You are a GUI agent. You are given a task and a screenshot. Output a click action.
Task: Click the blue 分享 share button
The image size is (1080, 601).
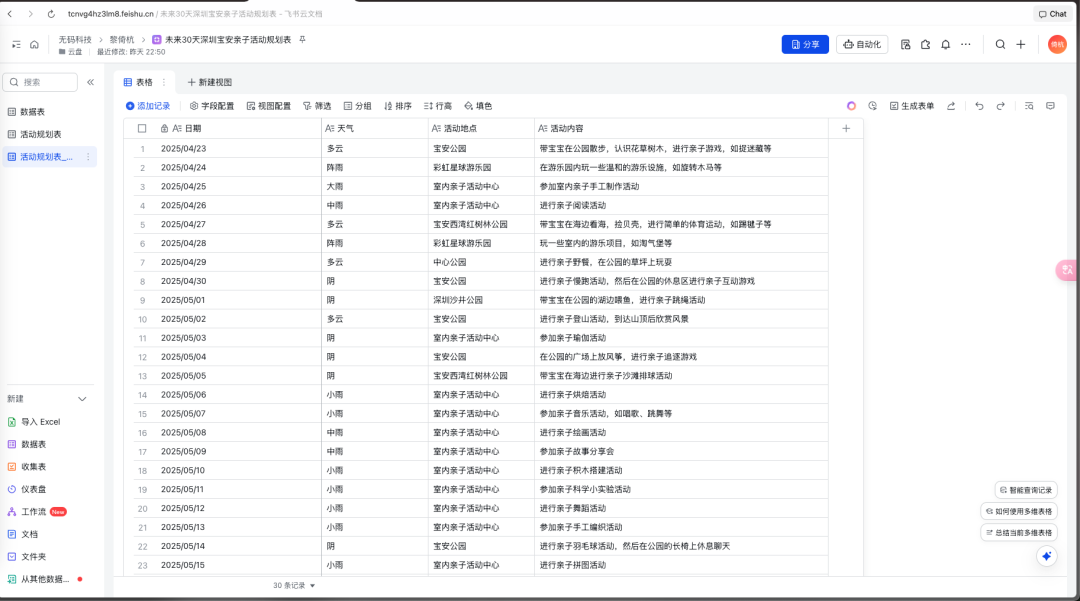805,44
